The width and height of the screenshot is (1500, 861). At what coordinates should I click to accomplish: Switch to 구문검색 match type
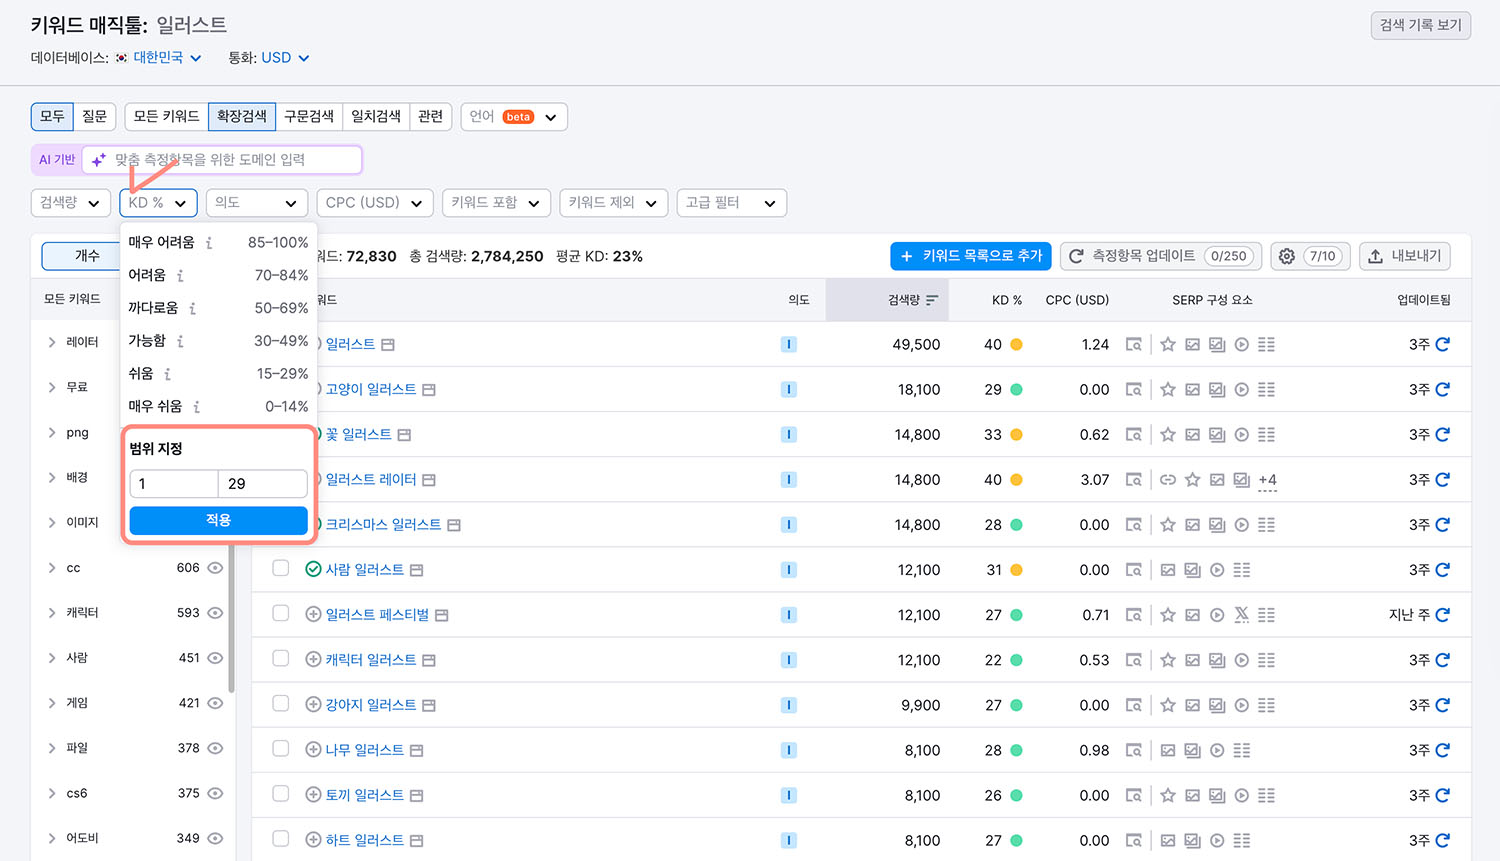coord(309,117)
